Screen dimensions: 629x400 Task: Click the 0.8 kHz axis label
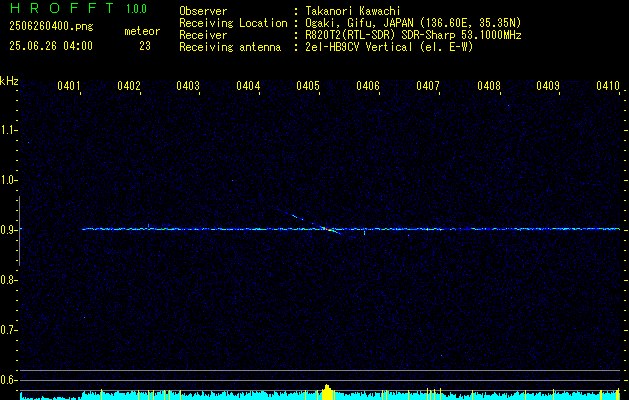pyautogui.click(x=8, y=280)
